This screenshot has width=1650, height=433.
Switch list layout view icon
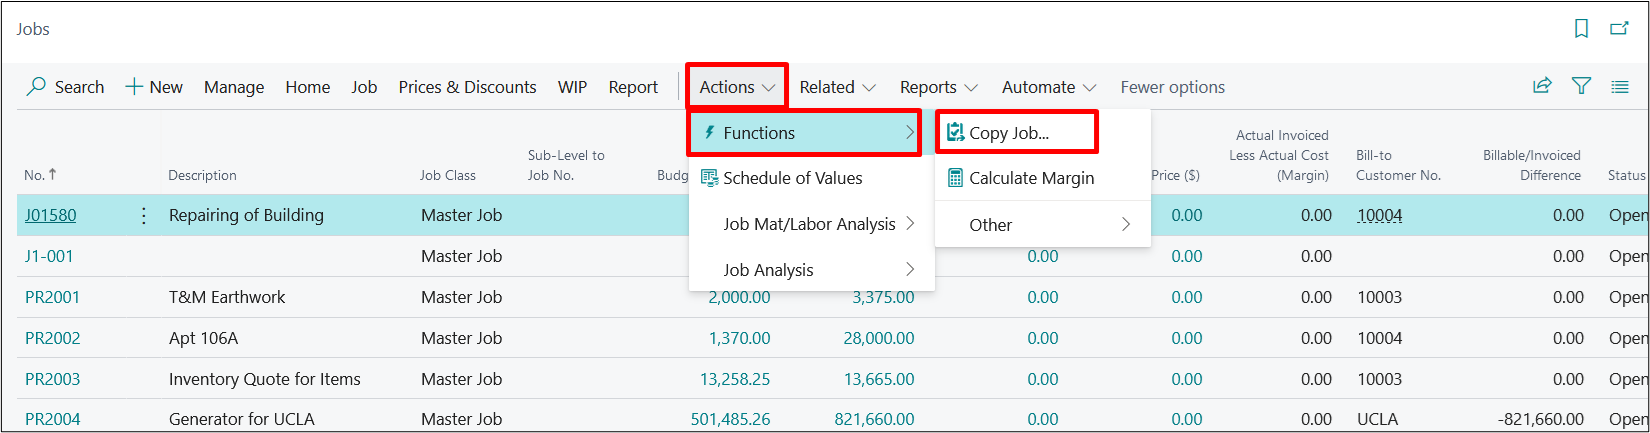coord(1620,87)
